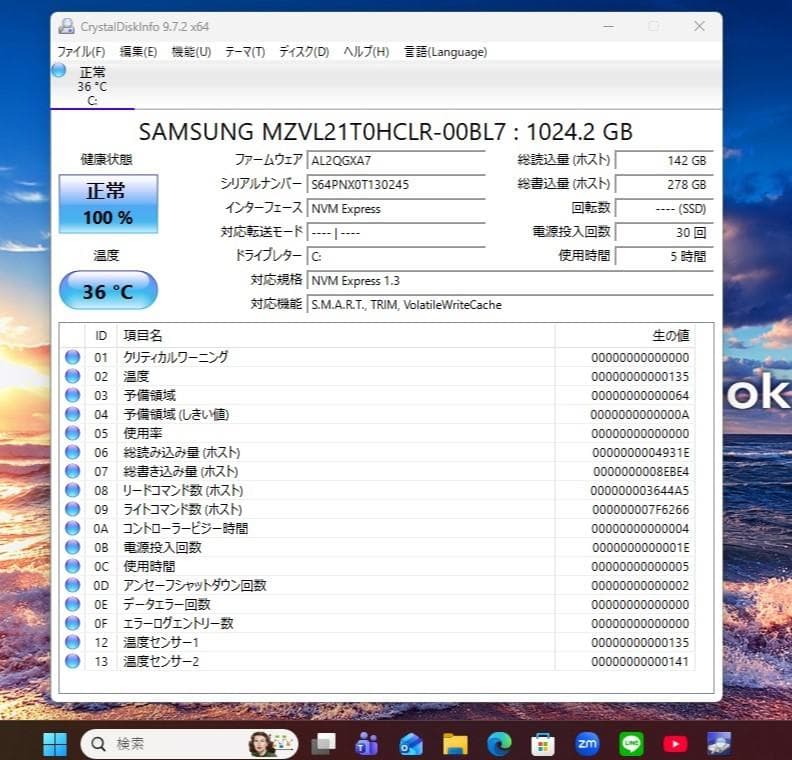Click the 36 °C temperature button
This screenshot has height=760, width=792.
click(108, 290)
